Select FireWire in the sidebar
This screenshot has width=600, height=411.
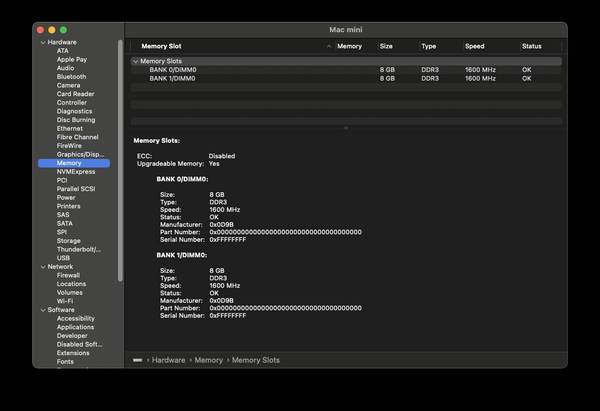(x=69, y=146)
